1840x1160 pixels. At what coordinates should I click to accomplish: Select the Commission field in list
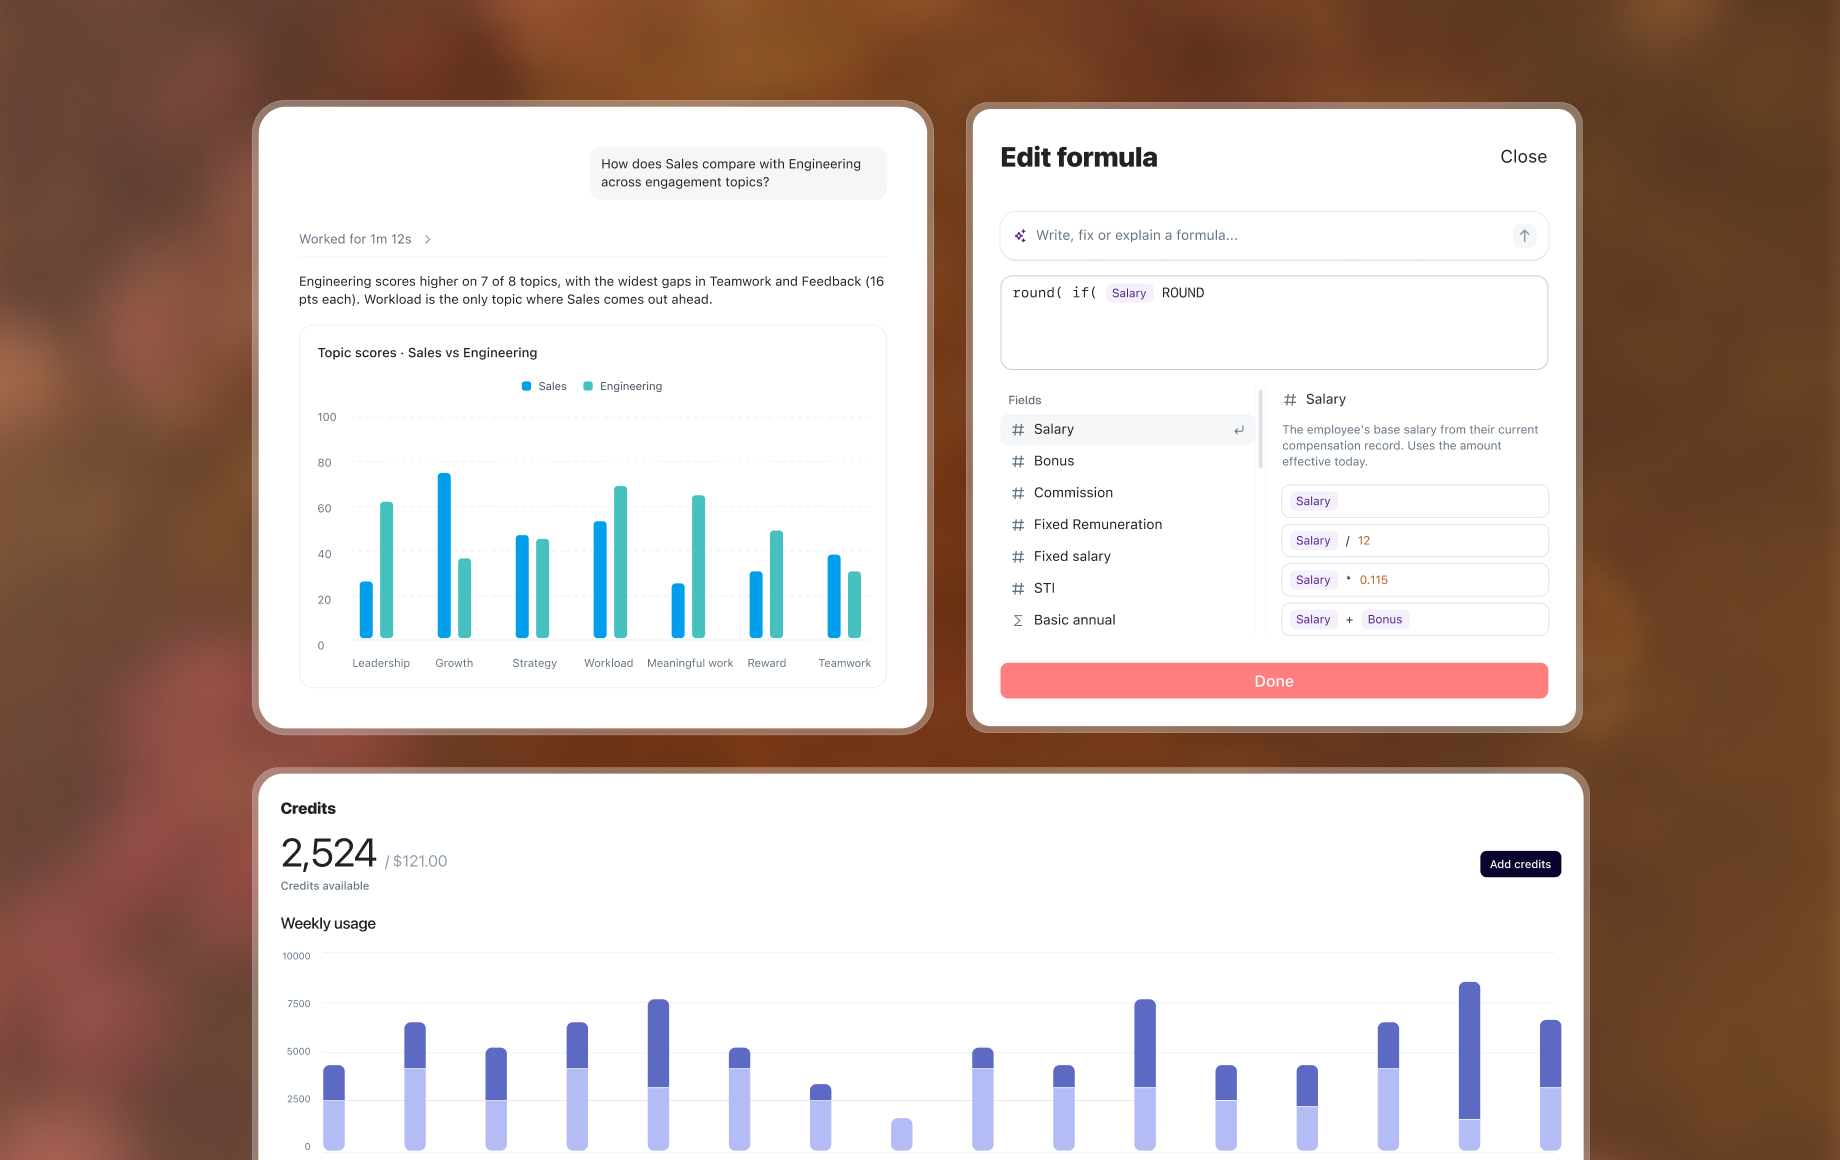(1127, 493)
